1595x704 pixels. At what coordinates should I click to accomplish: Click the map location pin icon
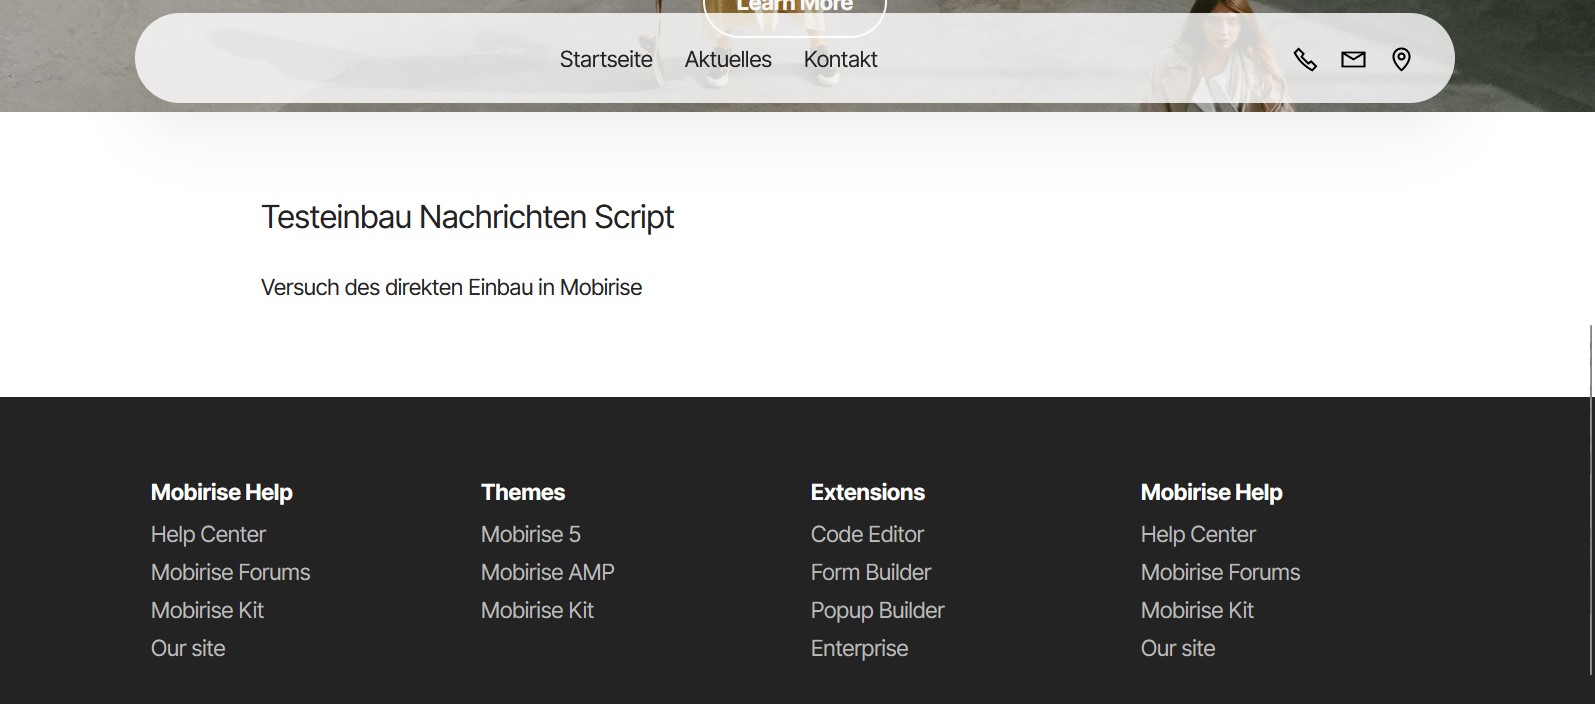[1401, 60]
